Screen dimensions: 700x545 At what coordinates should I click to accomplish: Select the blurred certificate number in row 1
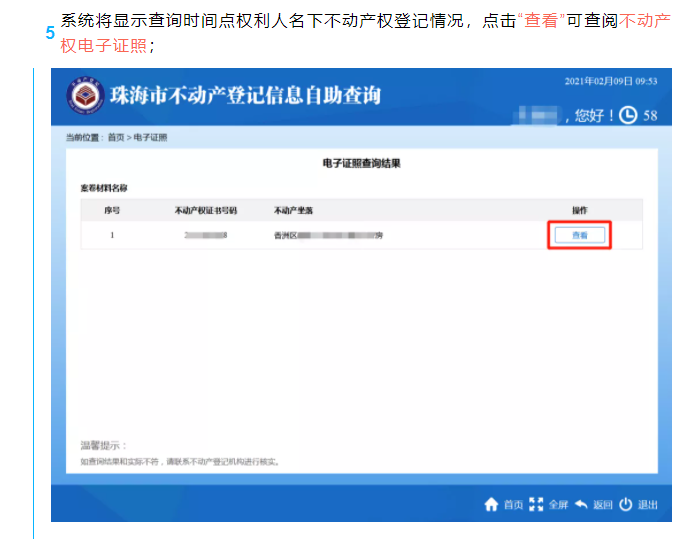206,235
